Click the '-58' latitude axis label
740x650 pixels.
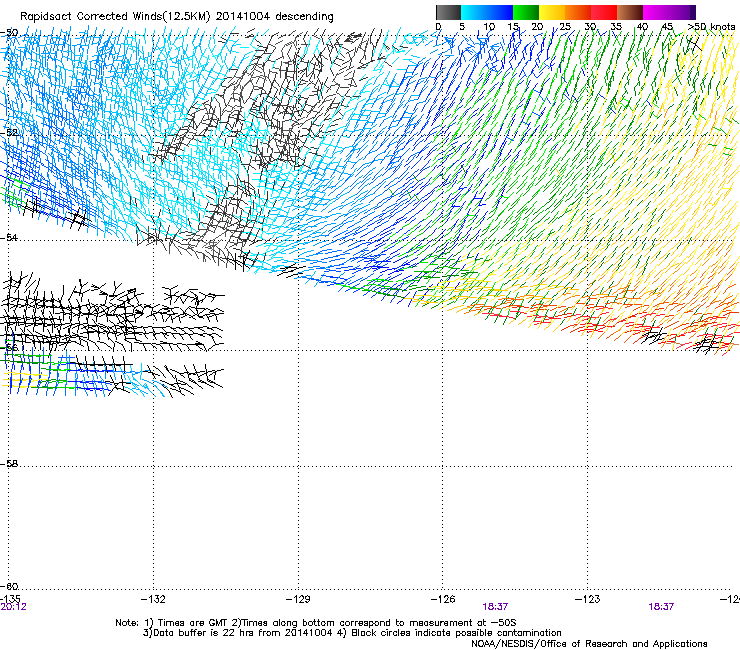9,464
